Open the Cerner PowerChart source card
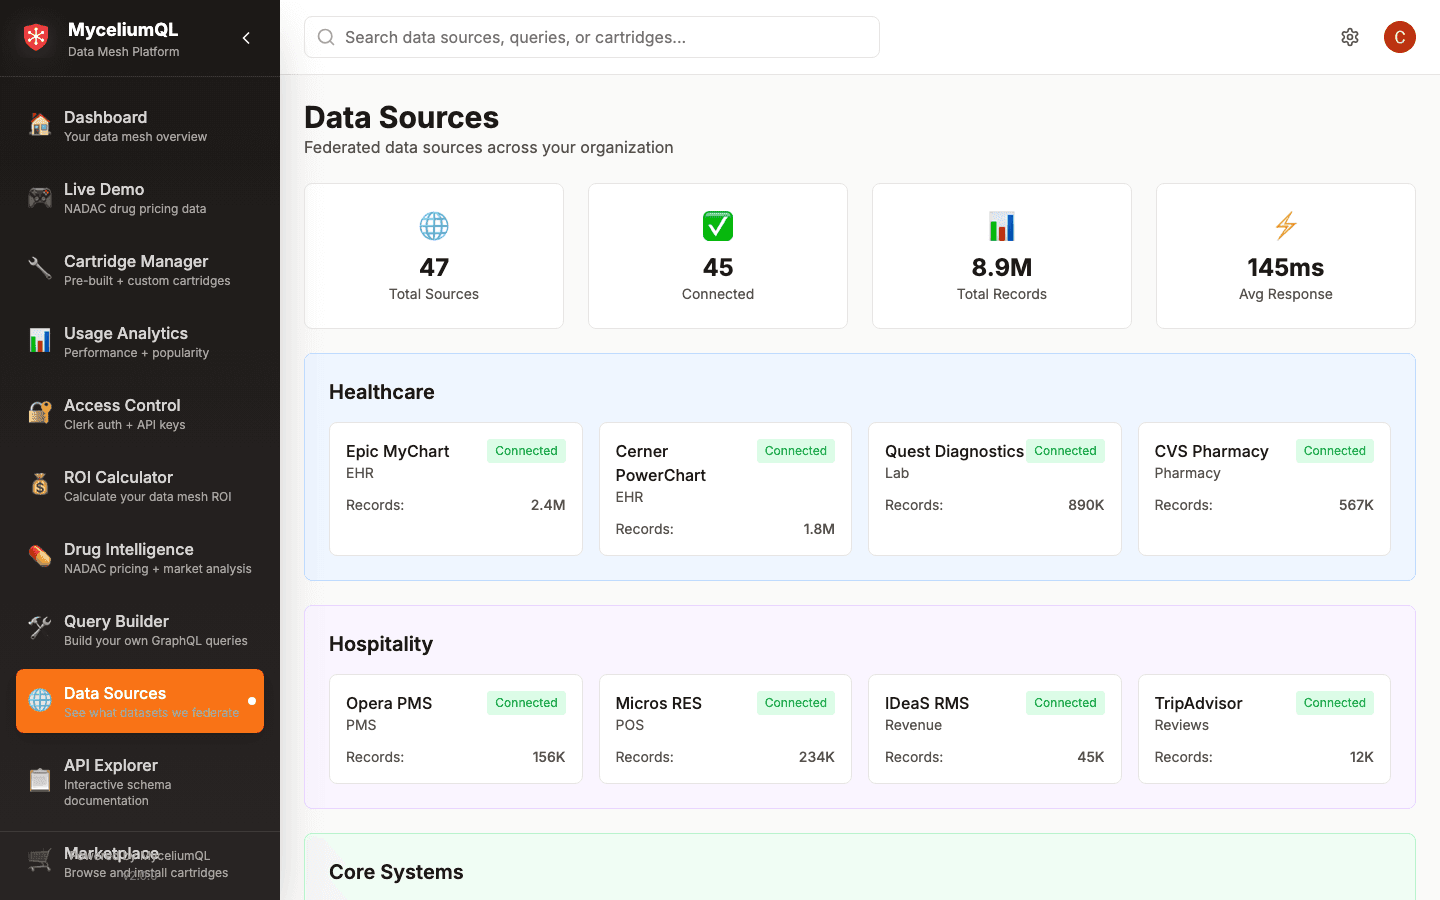 (x=725, y=489)
